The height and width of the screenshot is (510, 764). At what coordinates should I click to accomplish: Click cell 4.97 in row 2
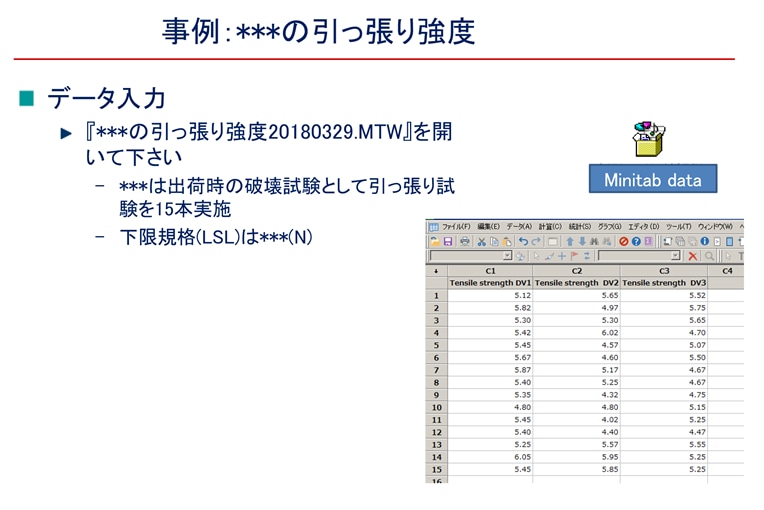(577, 308)
